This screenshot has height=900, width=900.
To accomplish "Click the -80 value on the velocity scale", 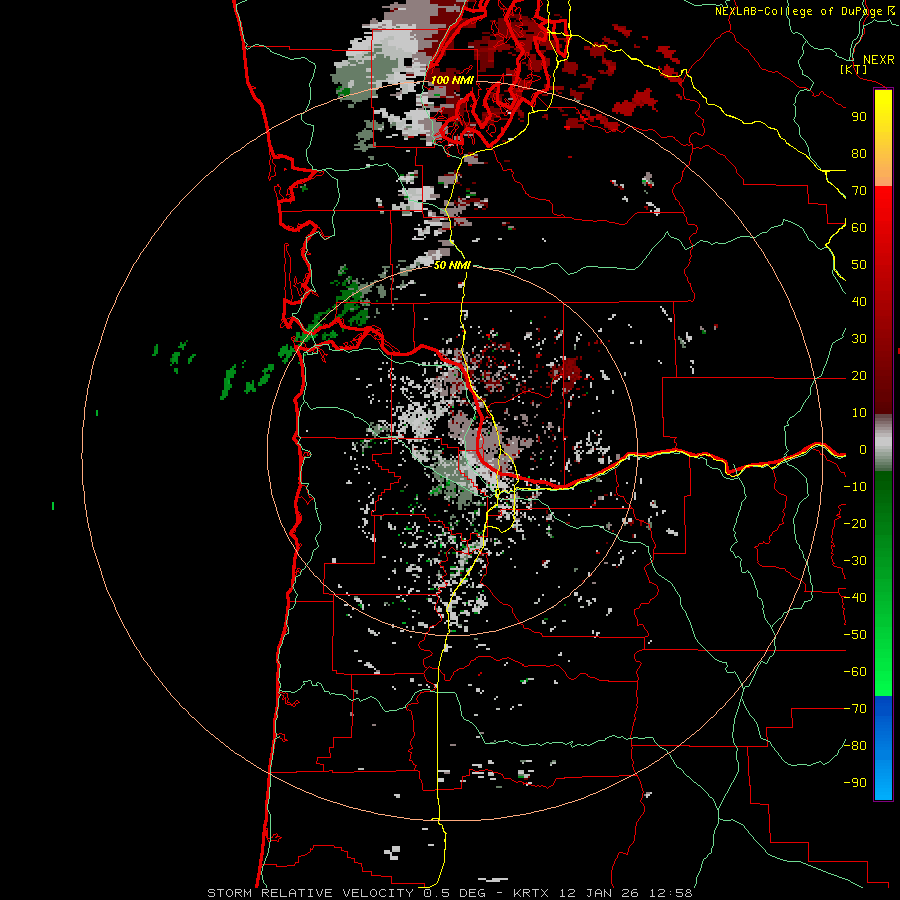I will pos(855,746).
